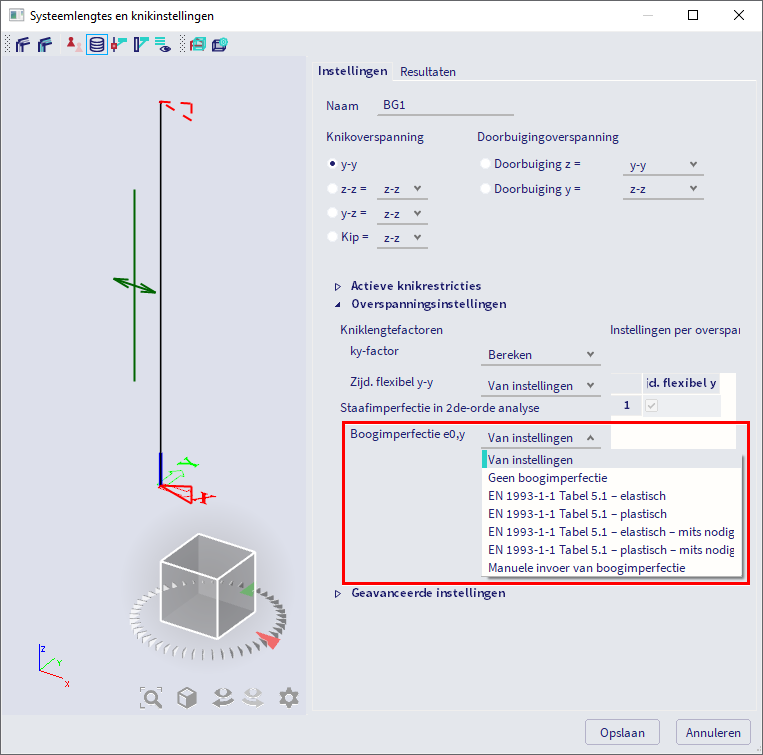Click the red persons toolbar icon
Image resolution: width=763 pixels, height=755 pixels.
tap(74, 45)
